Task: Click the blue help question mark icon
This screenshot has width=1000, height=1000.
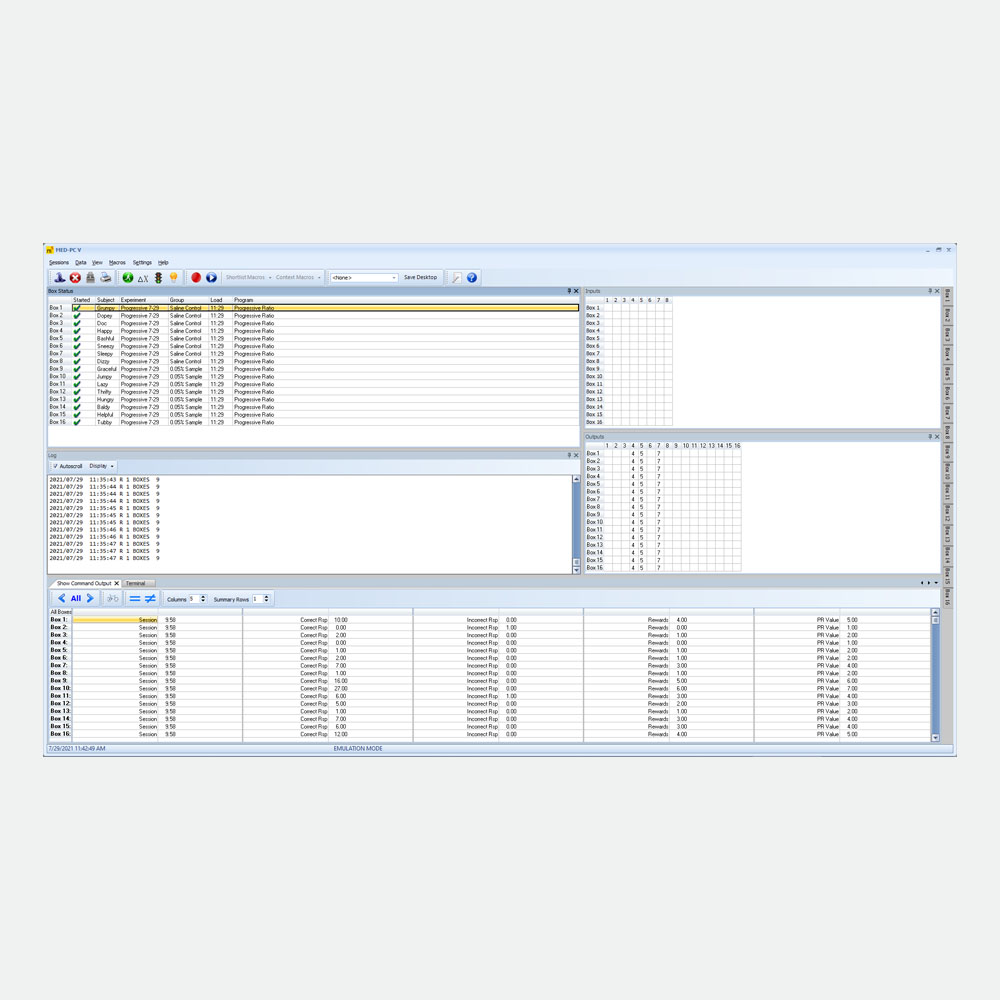Action: pos(472,277)
